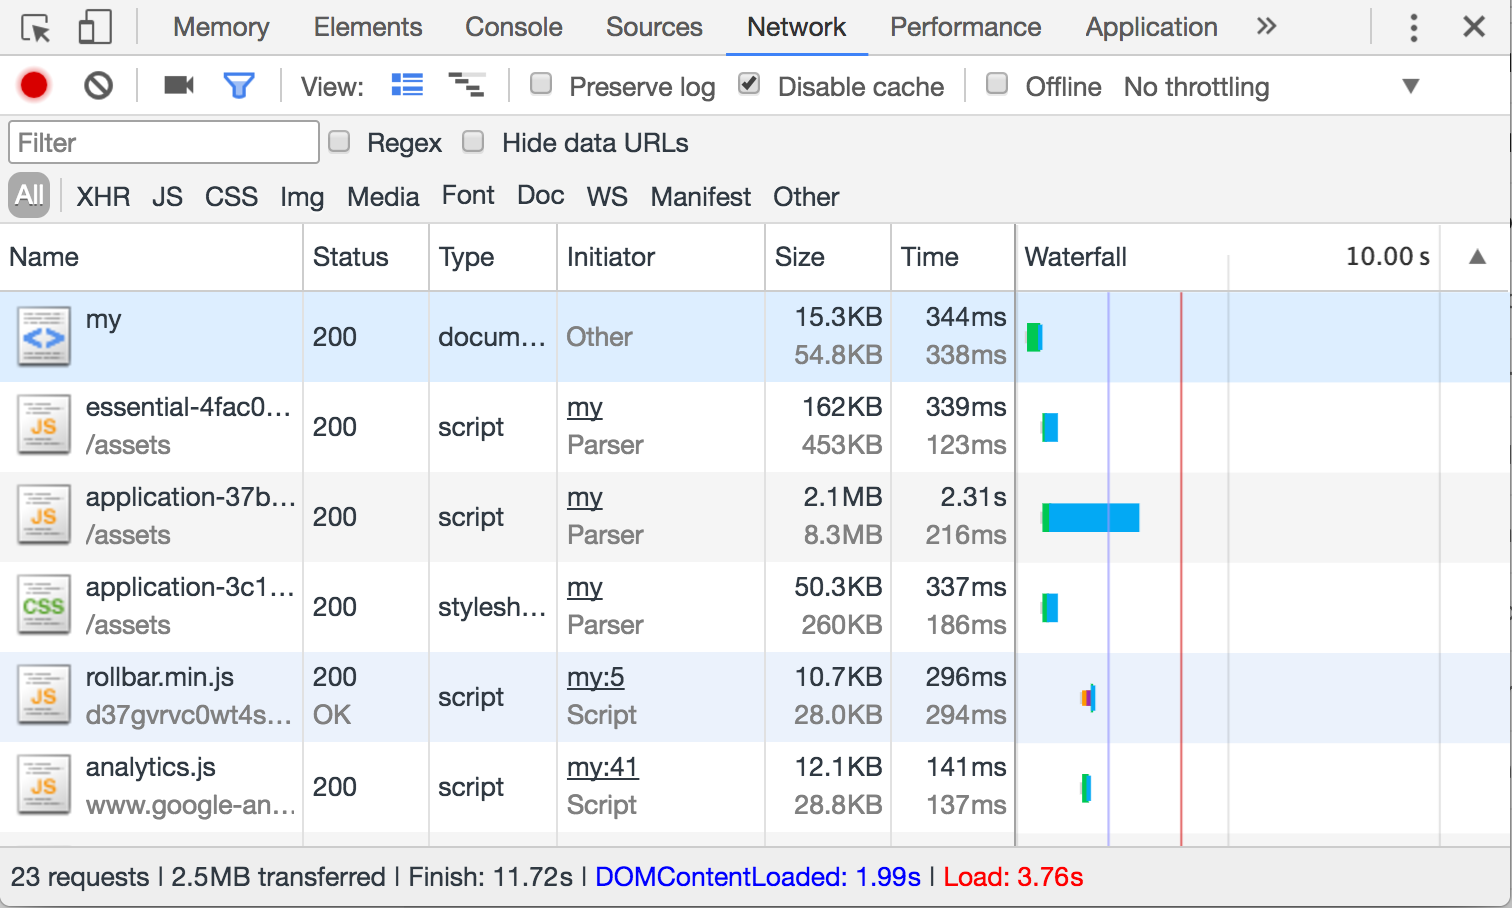
Task: Toggle the filter funnel icon
Action: click(239, 86)
